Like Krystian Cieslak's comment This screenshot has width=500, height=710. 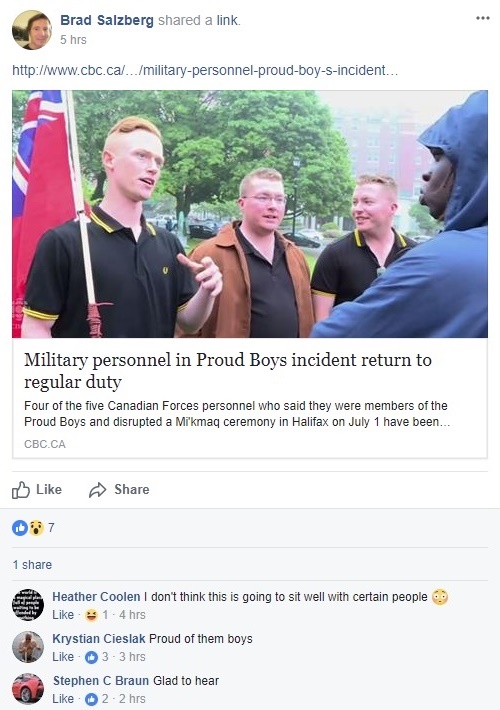pos(63,657)
